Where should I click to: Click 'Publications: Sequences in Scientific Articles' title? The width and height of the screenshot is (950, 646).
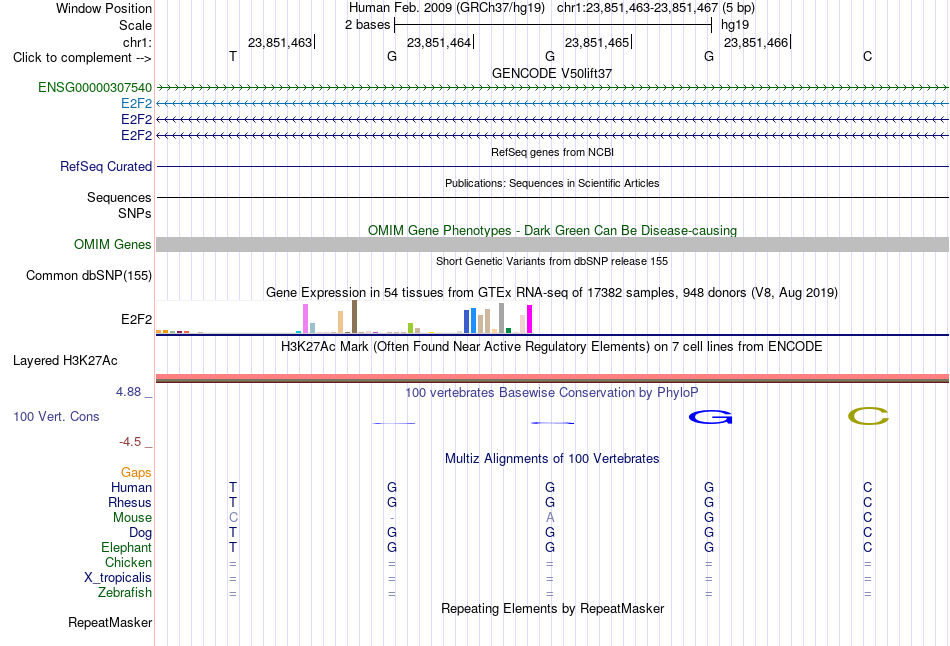[552, 183]
